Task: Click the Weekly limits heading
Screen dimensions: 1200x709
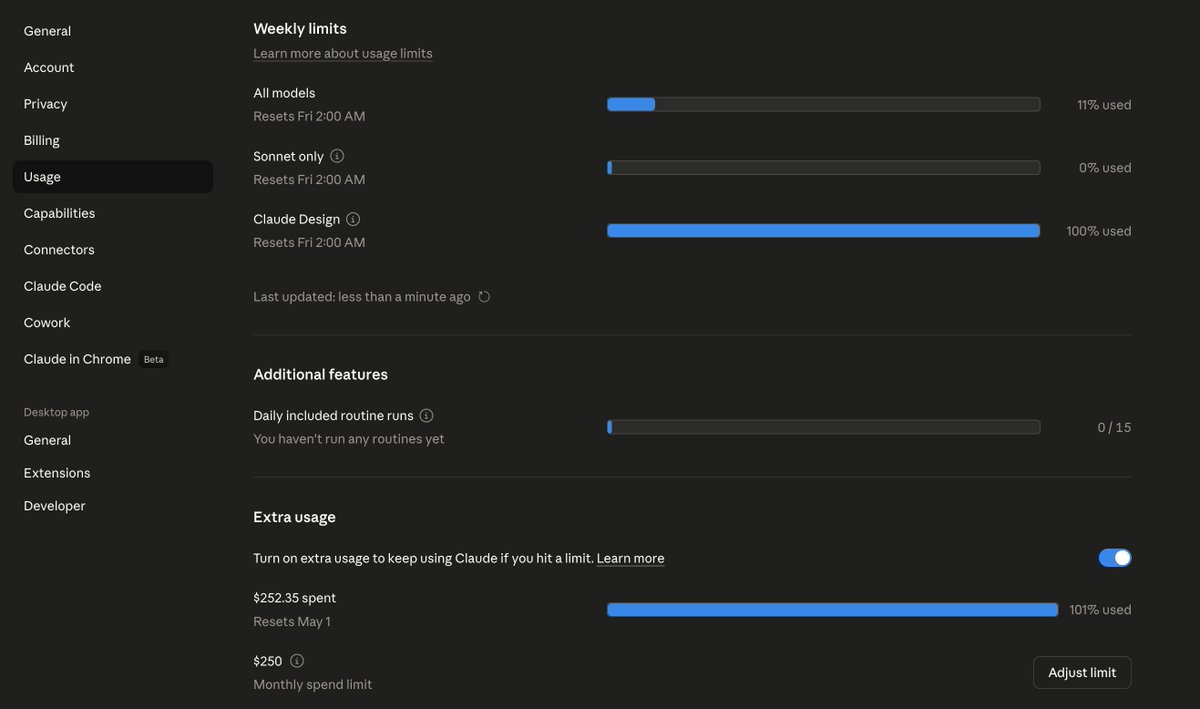Action: [x=300, y=29]
